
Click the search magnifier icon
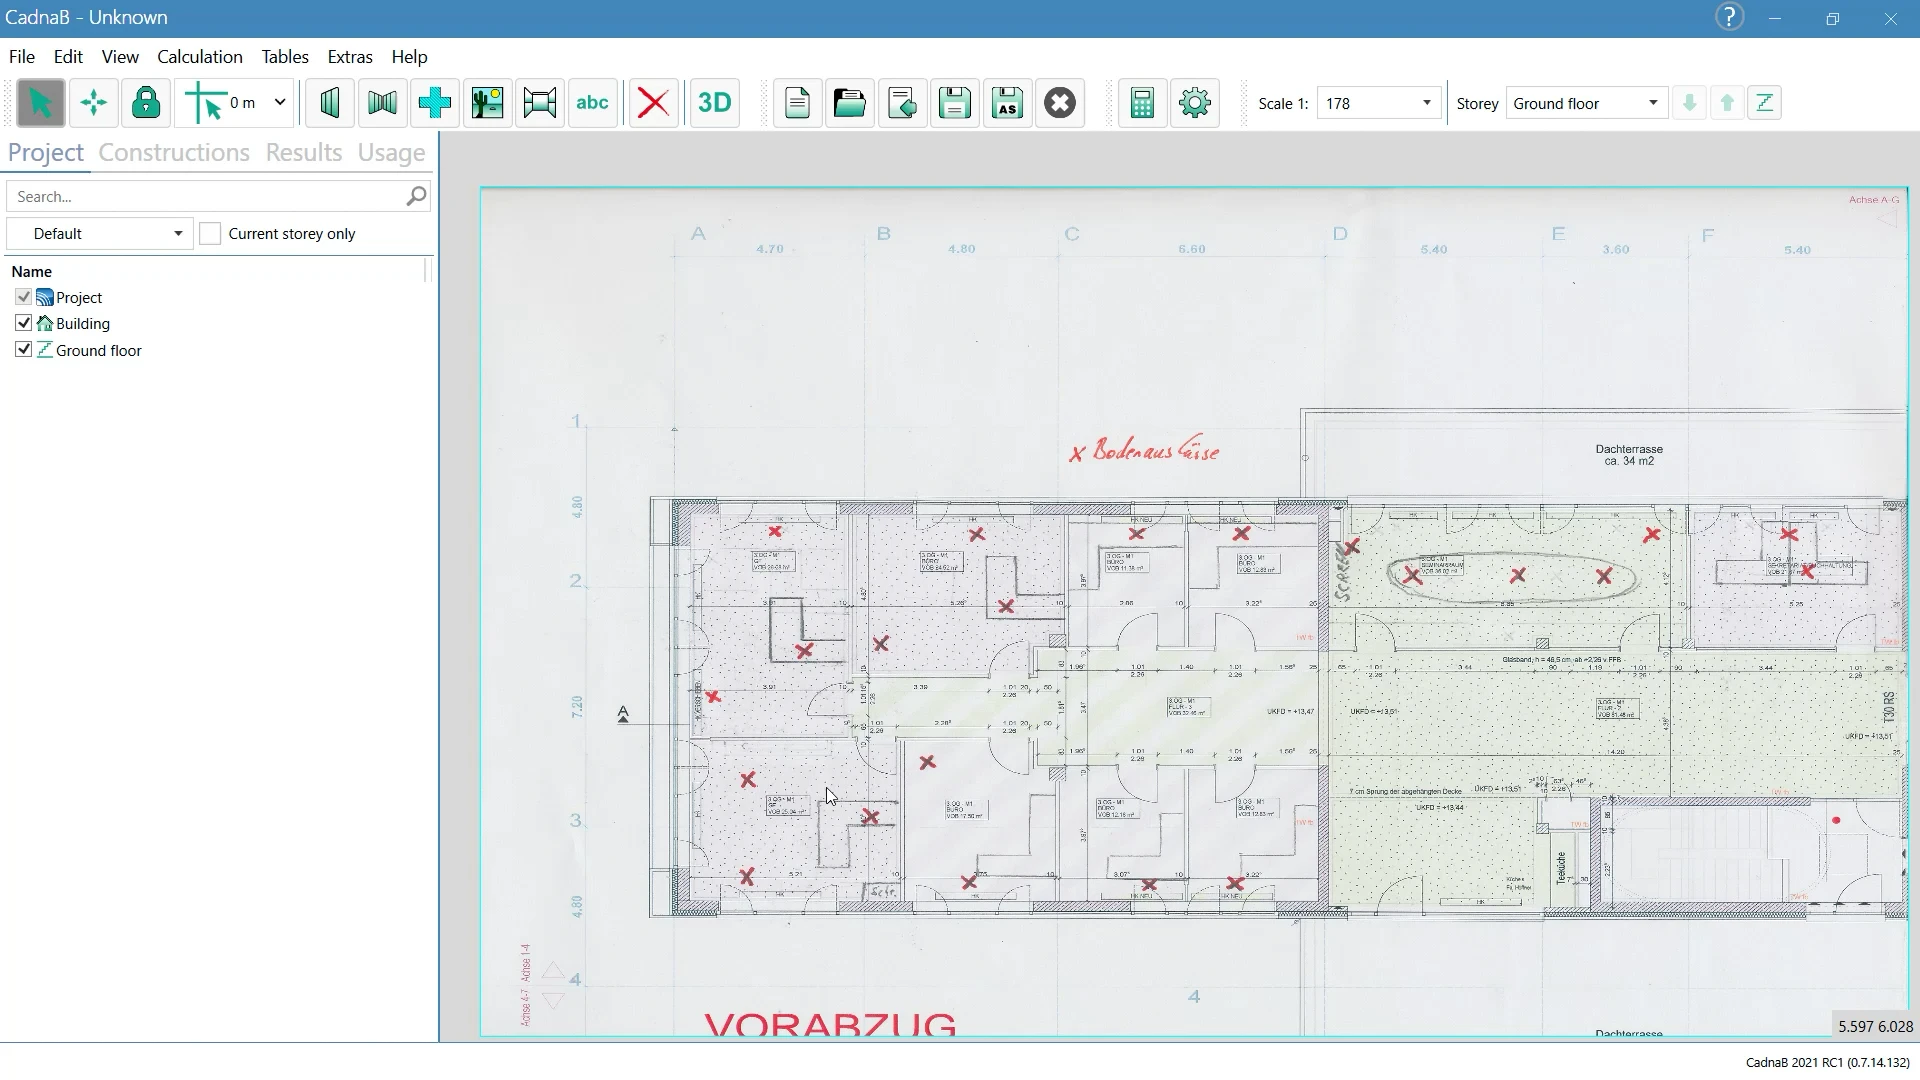click(417, 196)
